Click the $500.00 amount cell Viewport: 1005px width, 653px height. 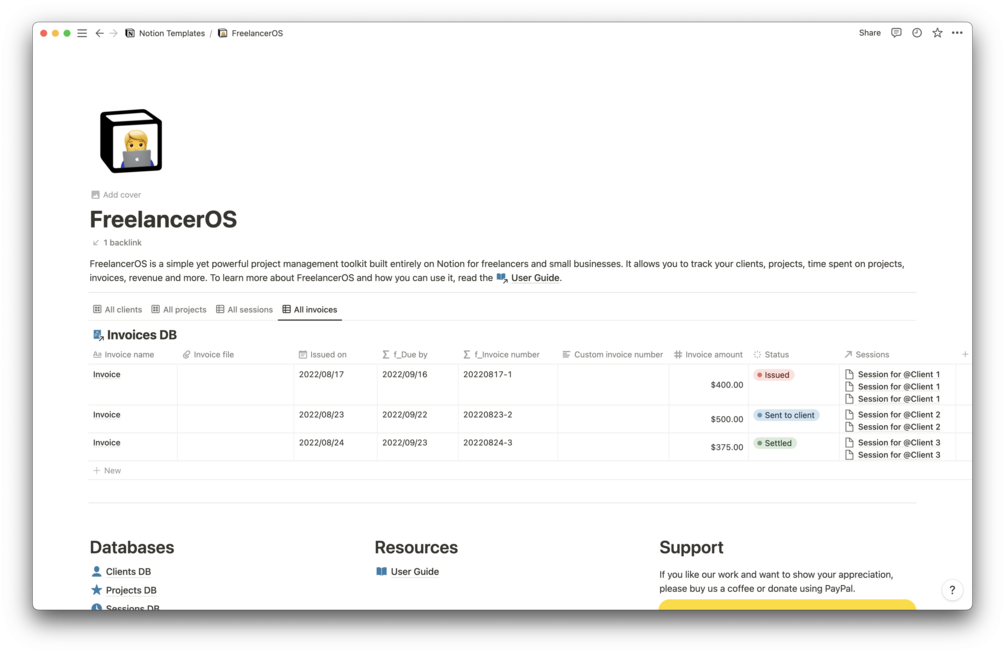point(708,419)
